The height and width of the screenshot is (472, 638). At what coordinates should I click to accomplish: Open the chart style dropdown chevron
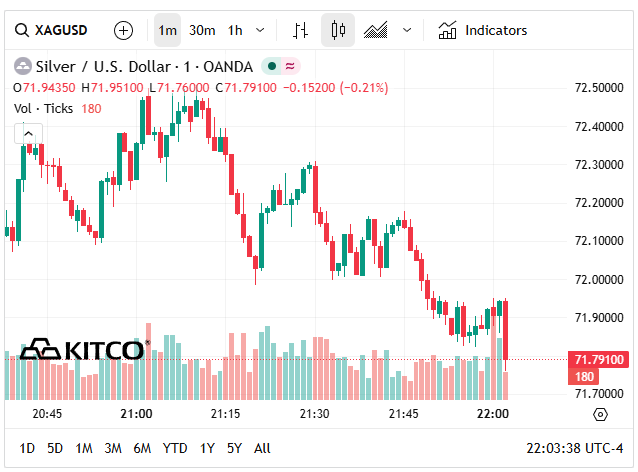406,30
